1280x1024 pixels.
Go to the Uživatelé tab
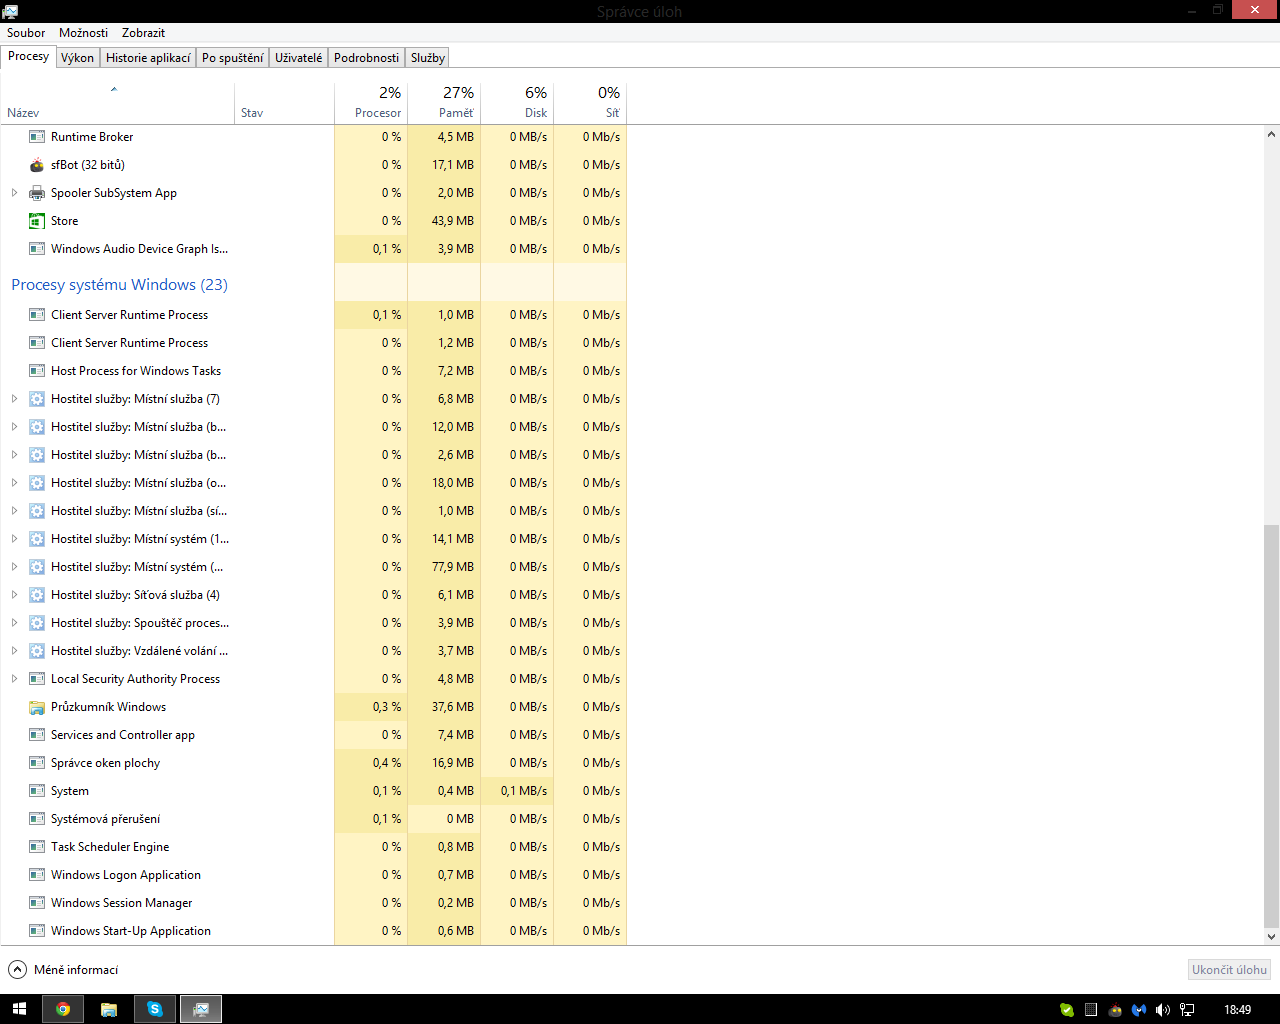click(x=299, y=58)
